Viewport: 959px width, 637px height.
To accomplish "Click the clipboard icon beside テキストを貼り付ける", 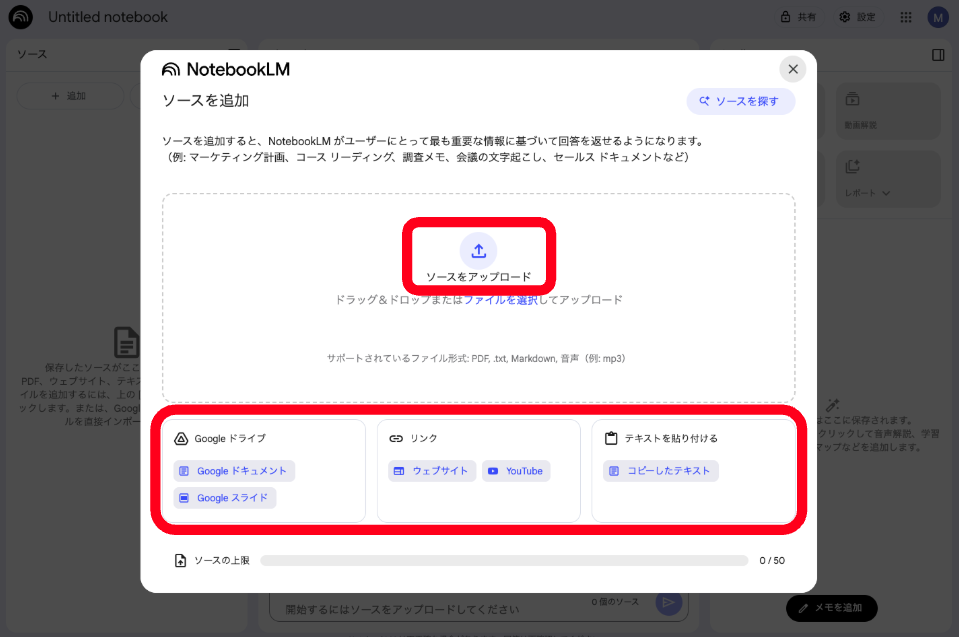I will (x=611, y=438).
